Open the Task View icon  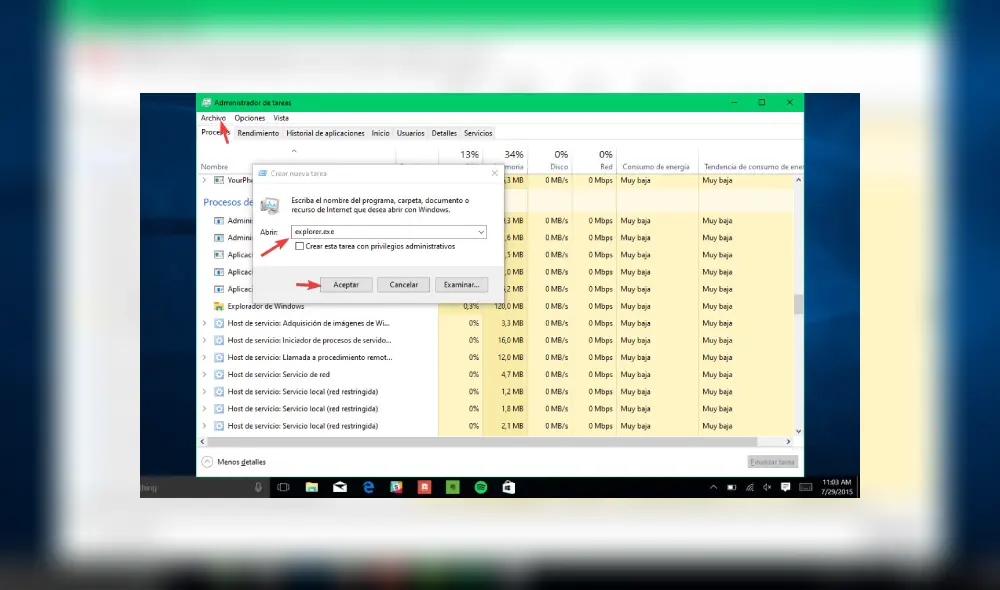[x=281, y=487]
